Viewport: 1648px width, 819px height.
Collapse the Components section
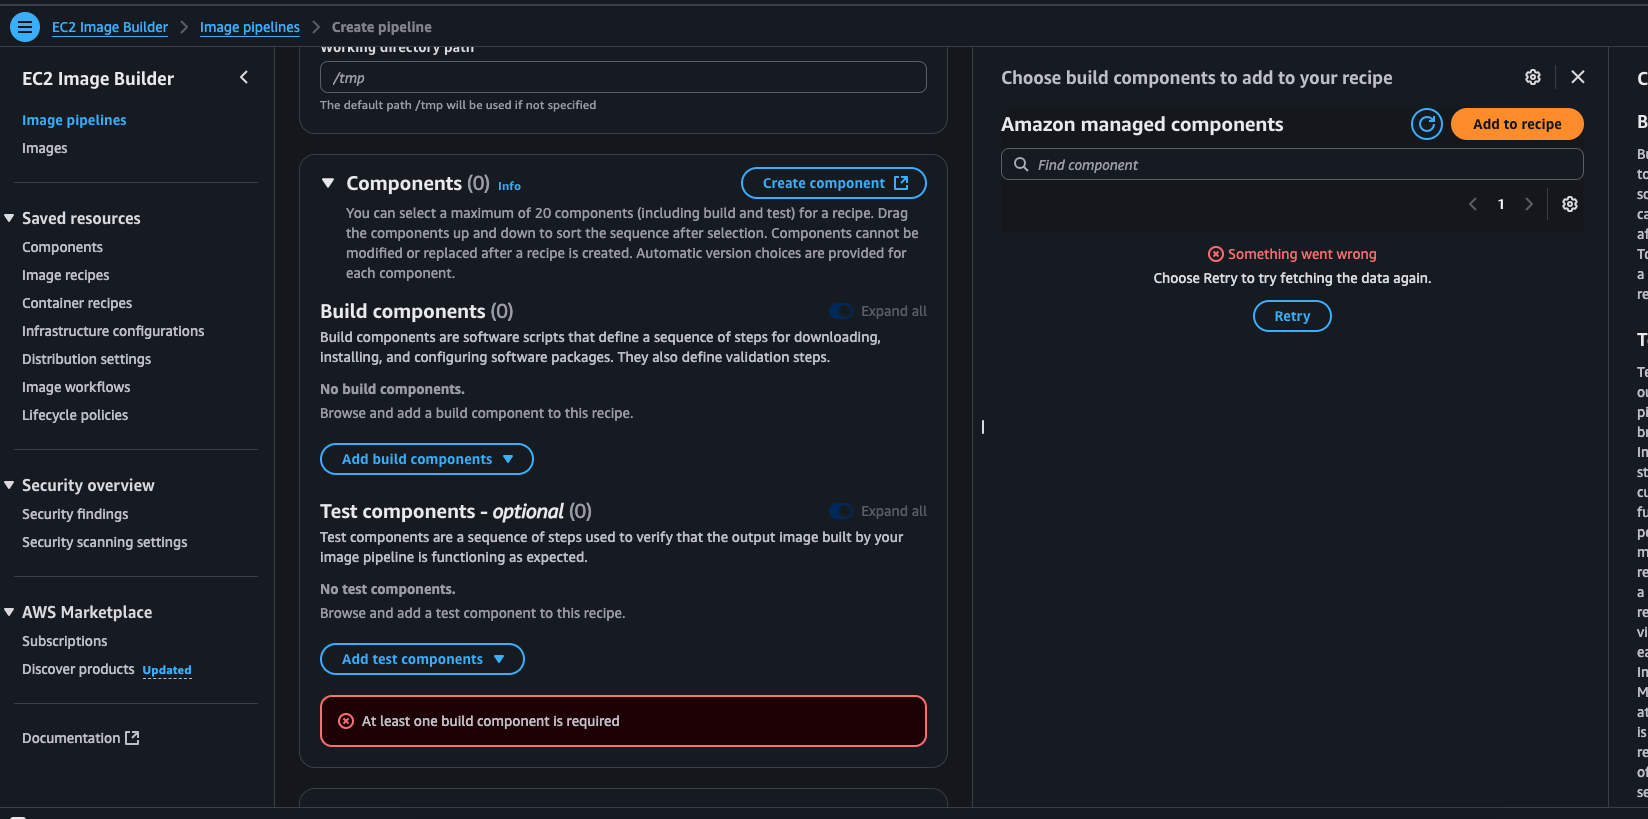point(327,183)
